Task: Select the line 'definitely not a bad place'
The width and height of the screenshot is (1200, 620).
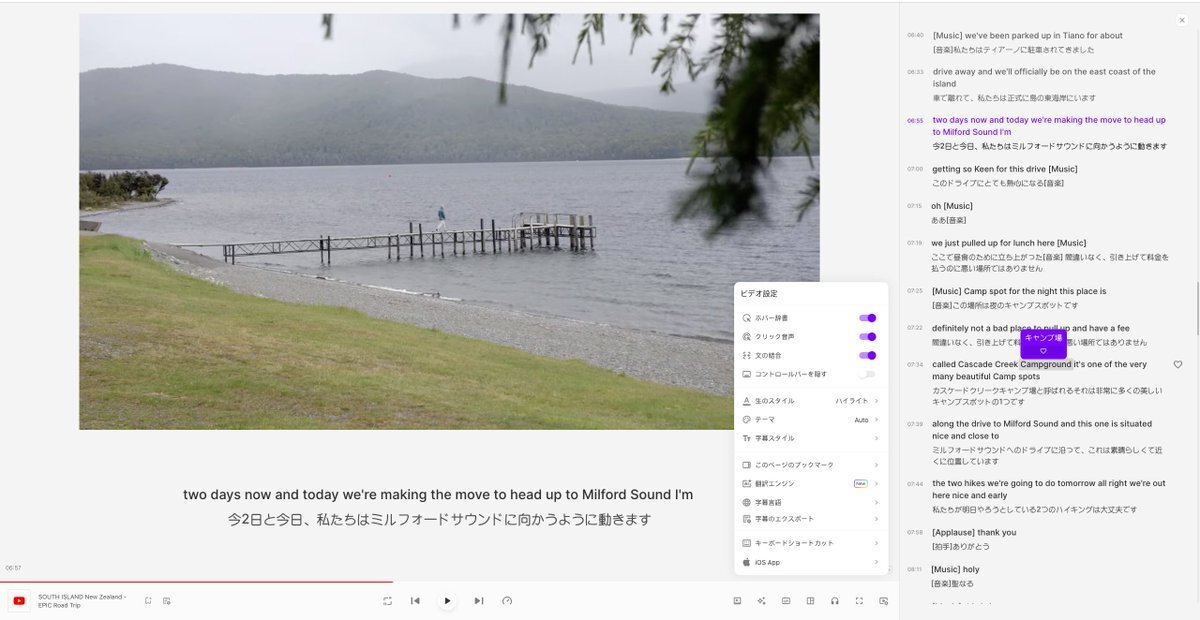Action: [x=1031, y=328]
